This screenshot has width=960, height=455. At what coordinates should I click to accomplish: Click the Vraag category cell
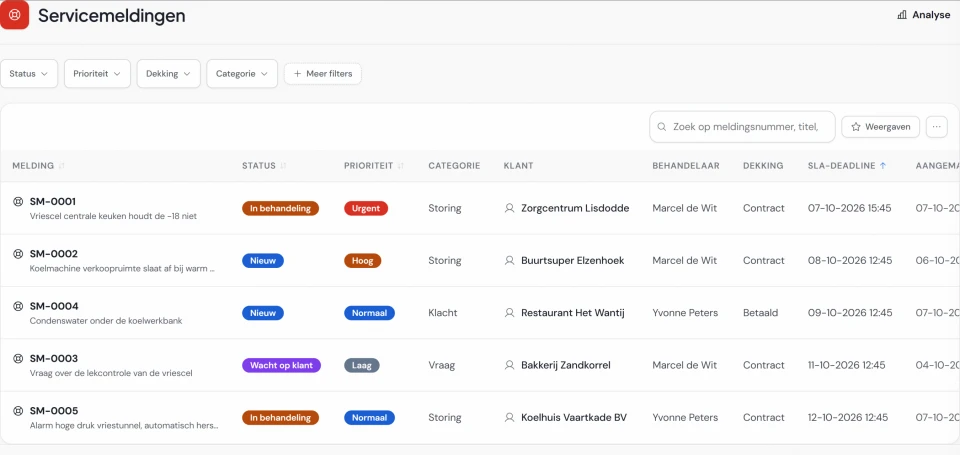441,365
